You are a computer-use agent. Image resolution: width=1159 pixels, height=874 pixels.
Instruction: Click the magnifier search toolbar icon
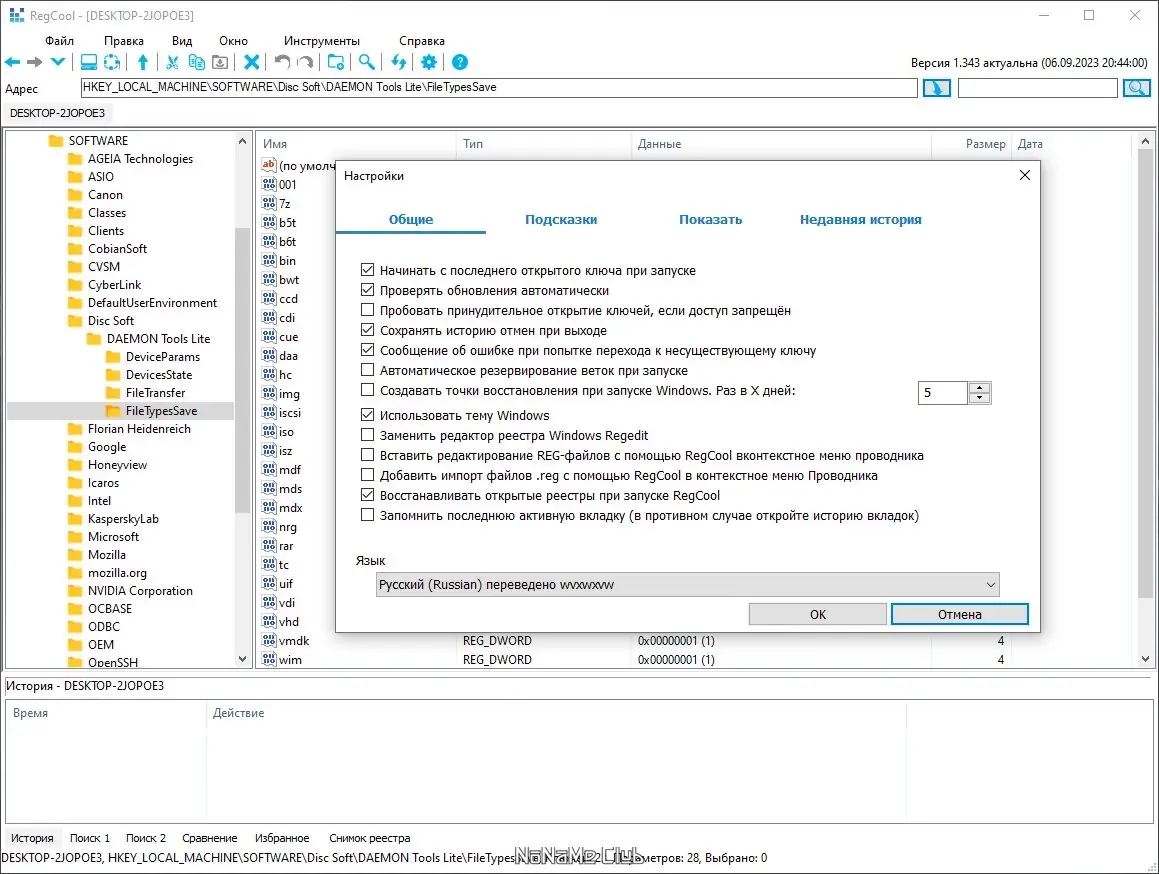[367, 63]
